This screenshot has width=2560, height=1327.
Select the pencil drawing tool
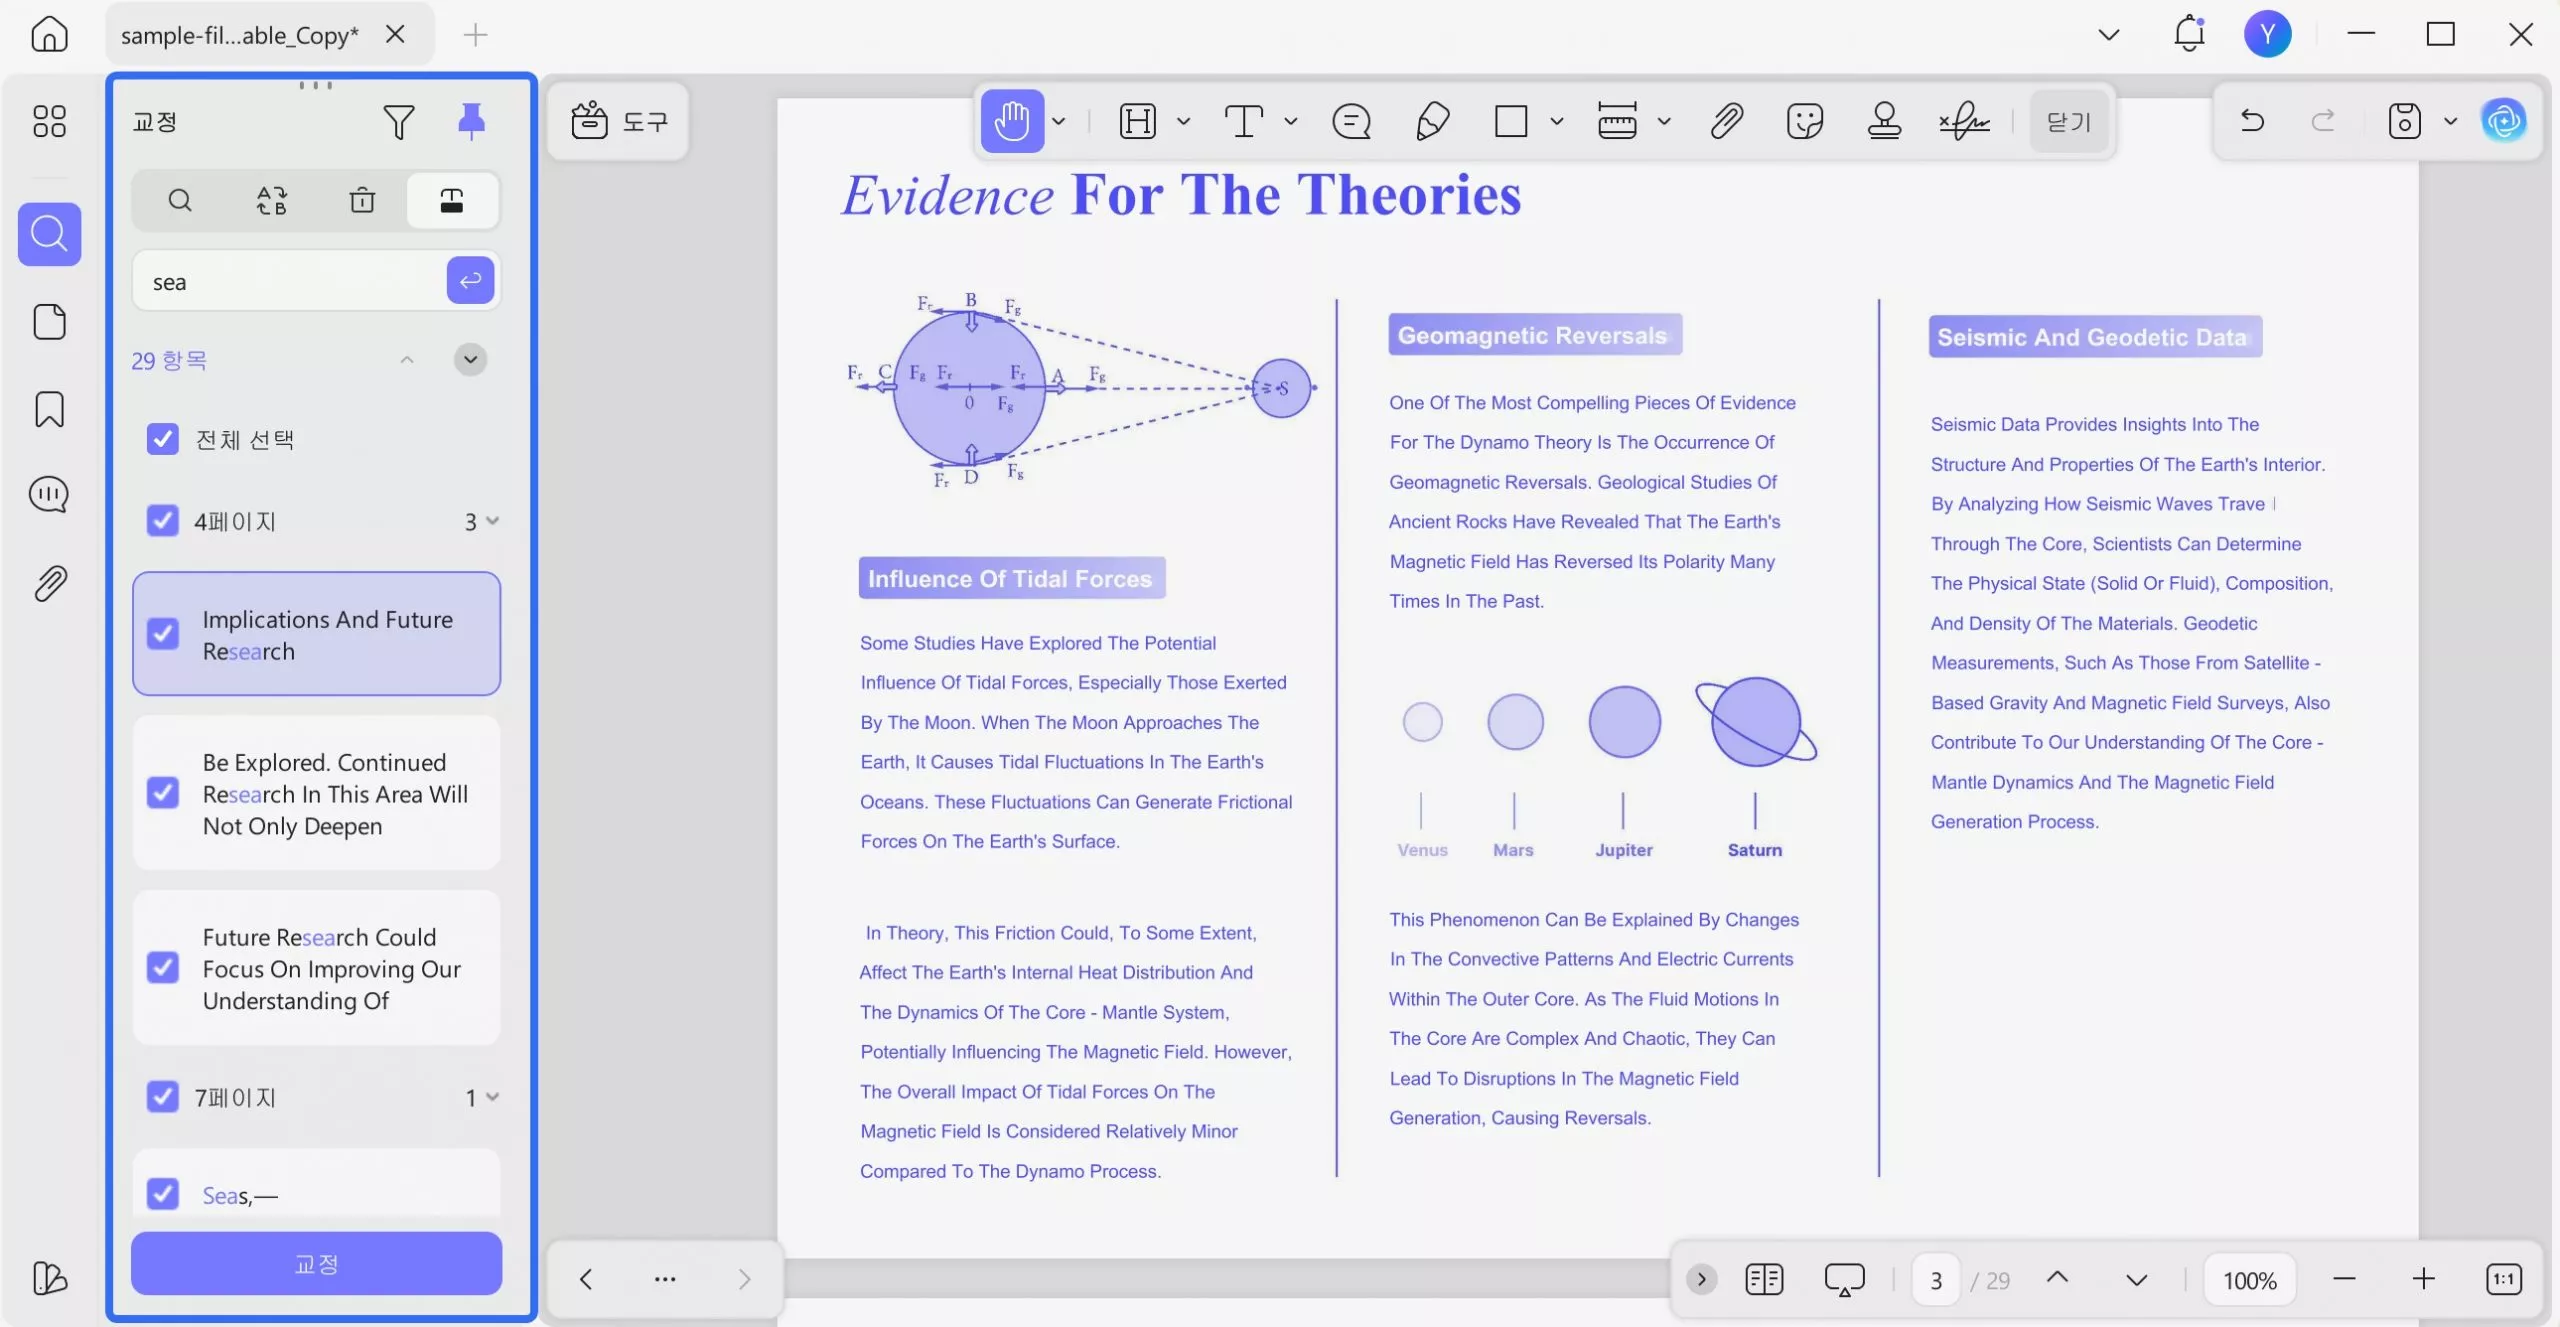tap(1432, 122)
